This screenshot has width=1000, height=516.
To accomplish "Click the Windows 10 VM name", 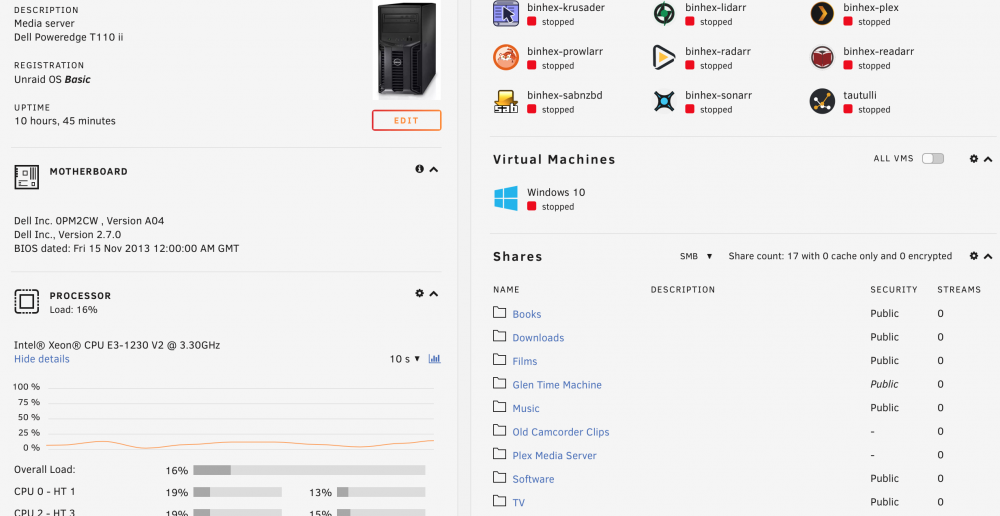I will (x=556, y=193).
